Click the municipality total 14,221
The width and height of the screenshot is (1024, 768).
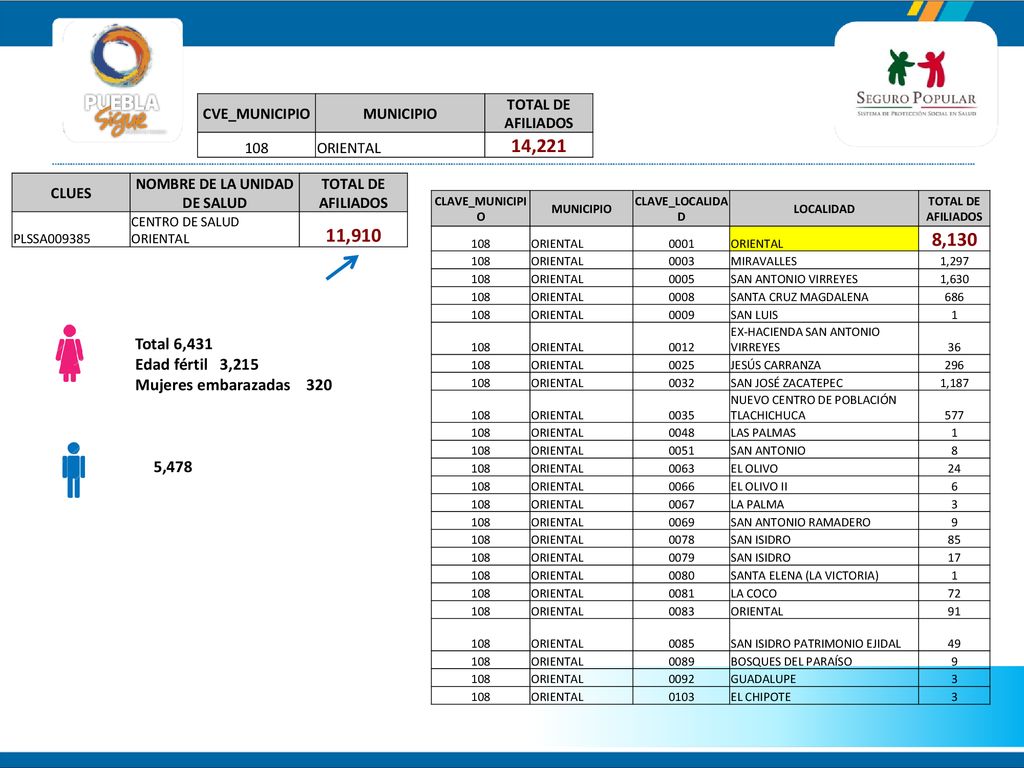point(538,146)
